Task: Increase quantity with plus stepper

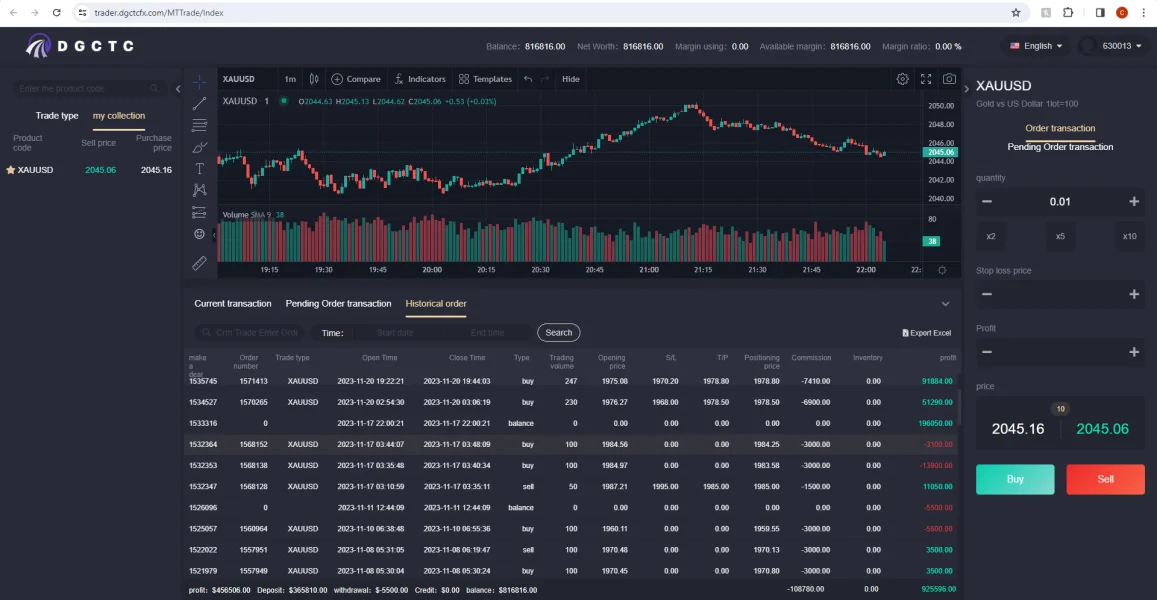Action: pos(1134,202)
